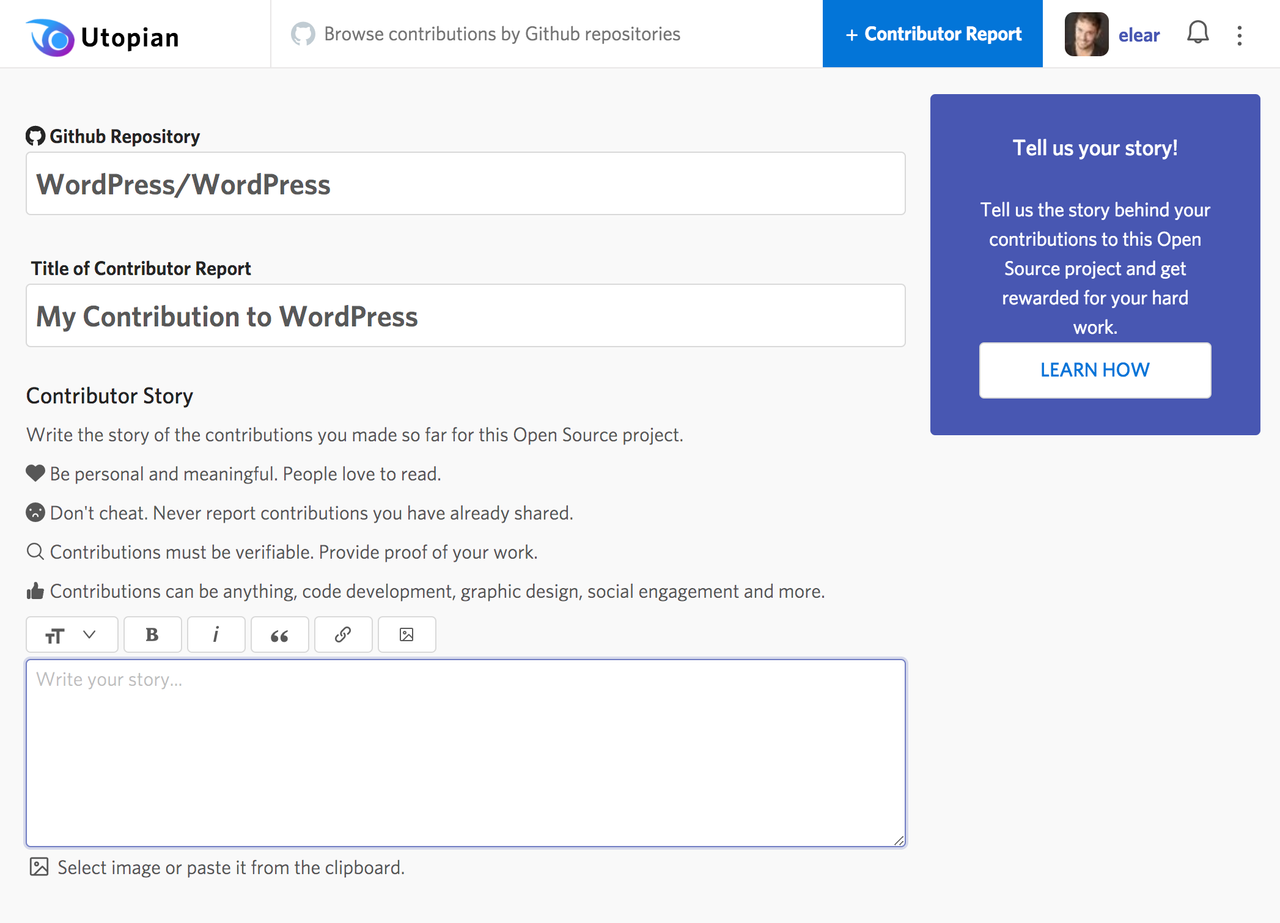Open the heading size dropdown
This screenshot has width=1280, height=923.
(71, 635)
